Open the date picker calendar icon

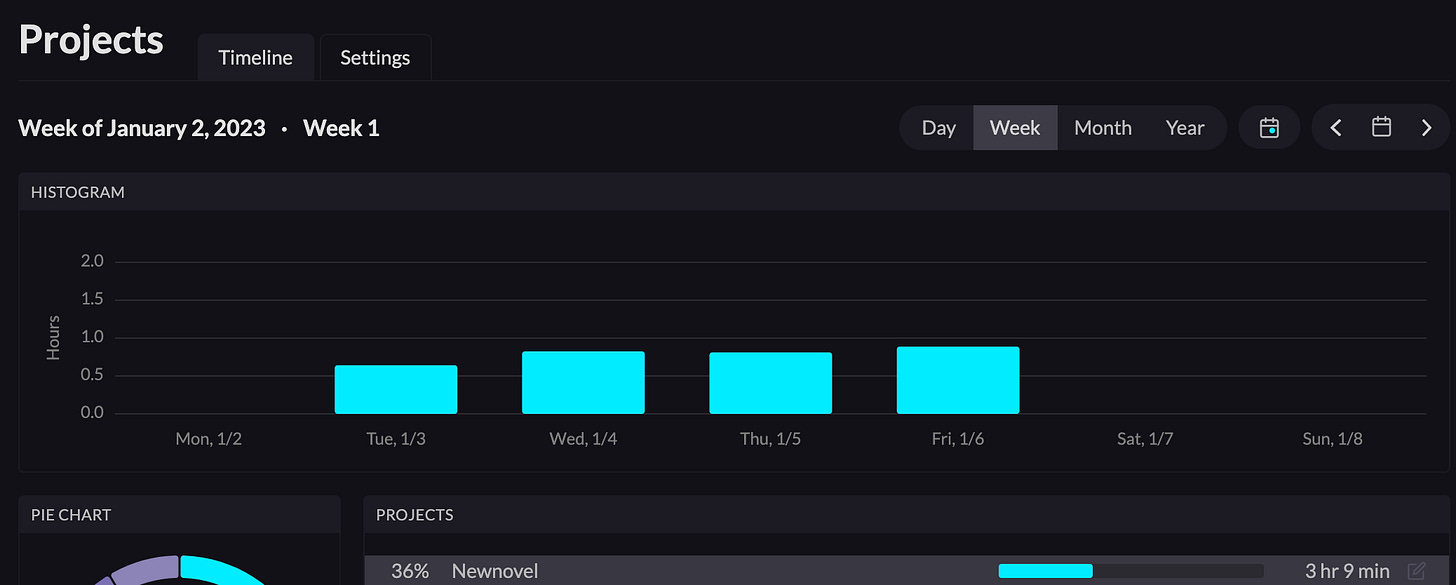tap(1381, 128)
